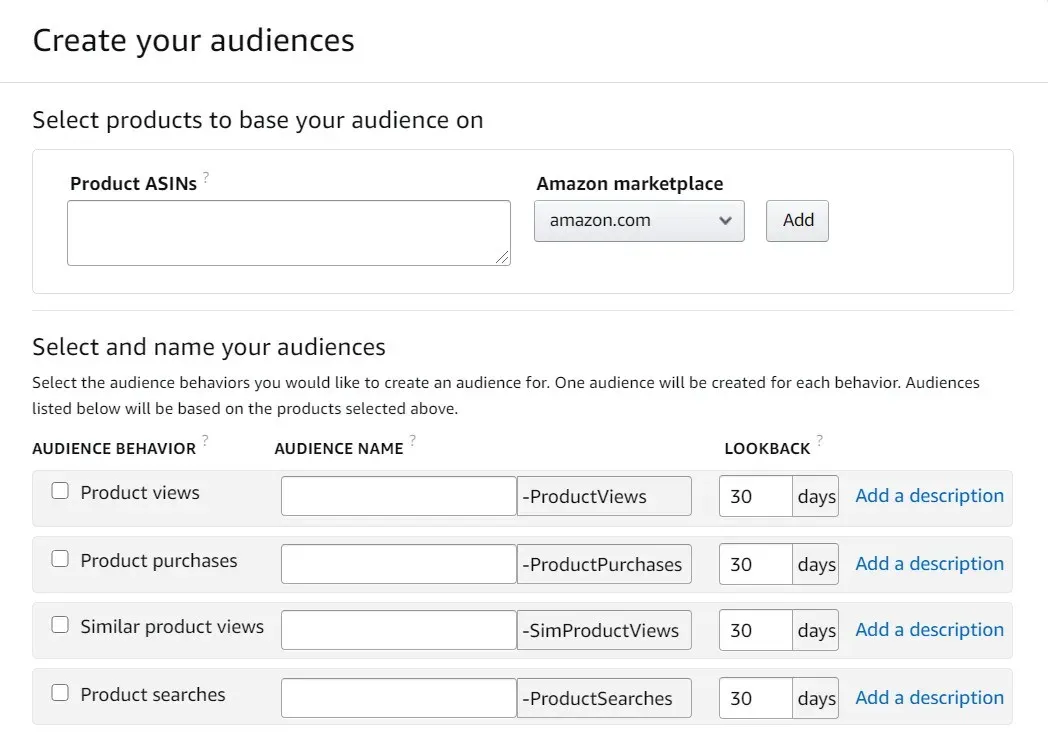Click Add a description for Similar product views
Image resolution: width=1048 pixels, height=737 pixels.
click(929, 630)
